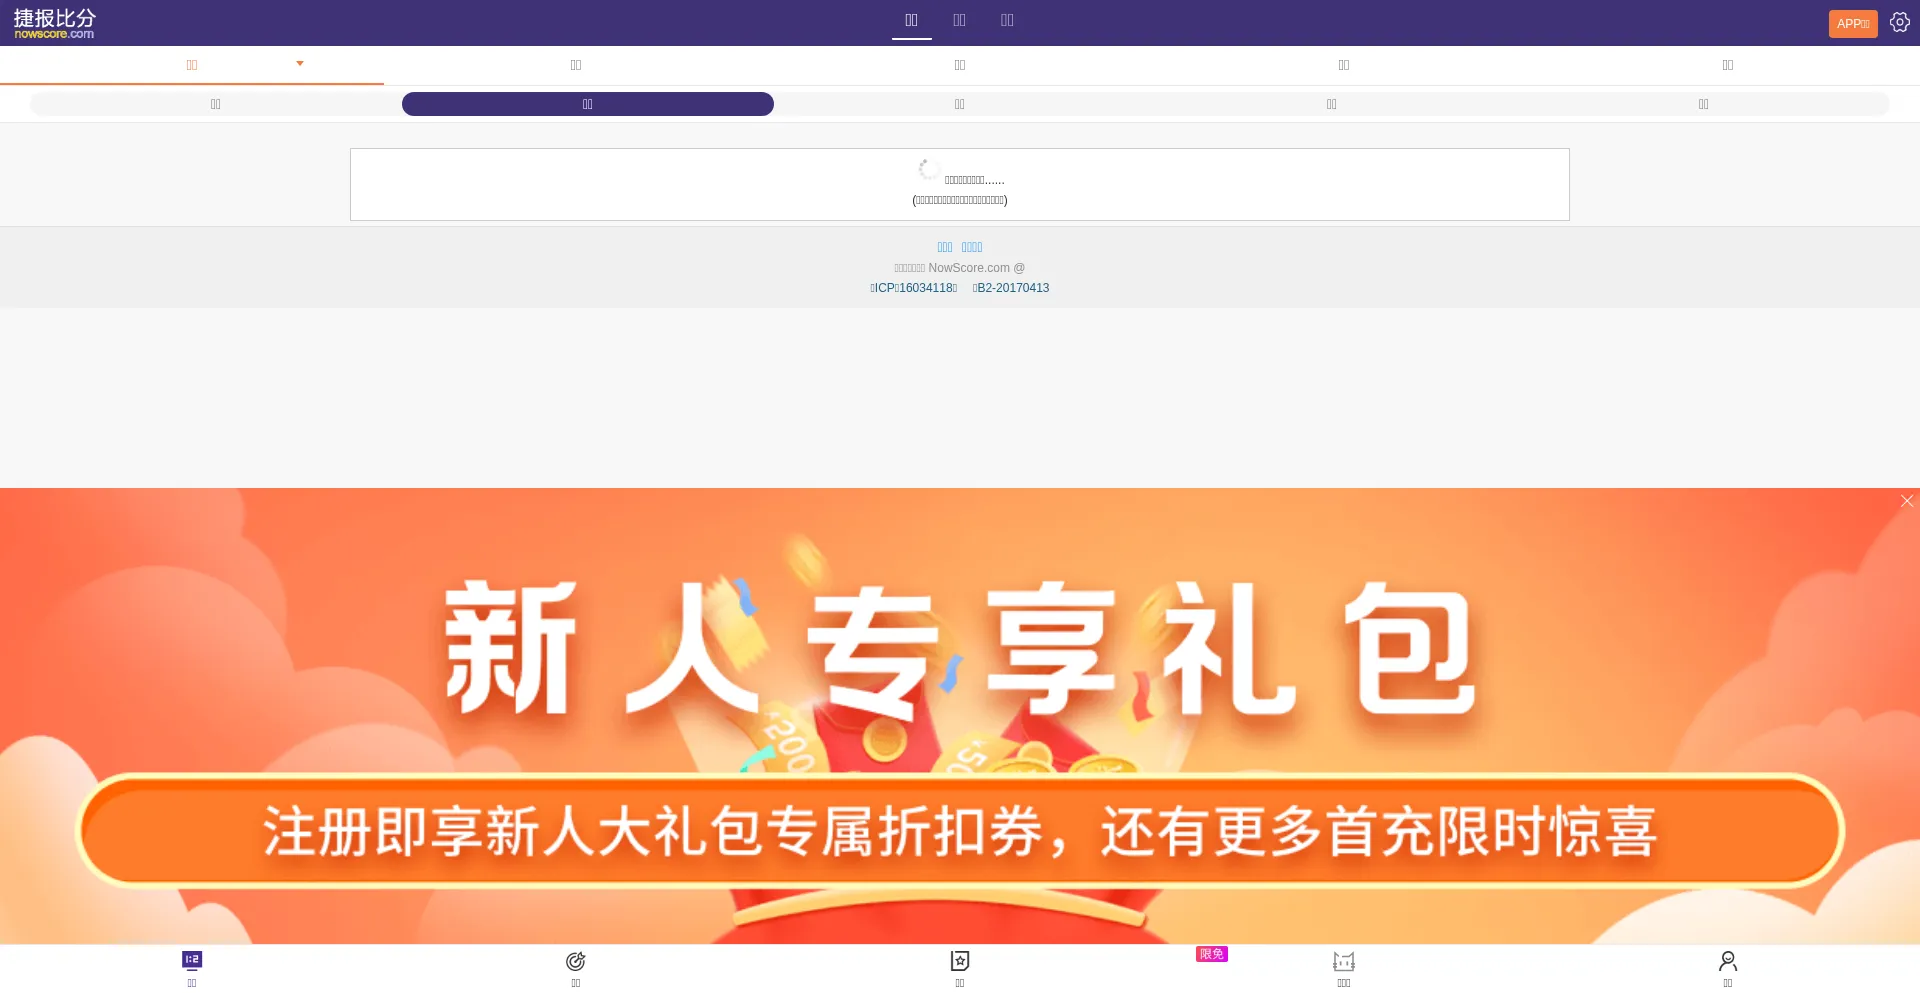
Task: Dismiss the promo banner via its X button
Action: [1907, 500]
